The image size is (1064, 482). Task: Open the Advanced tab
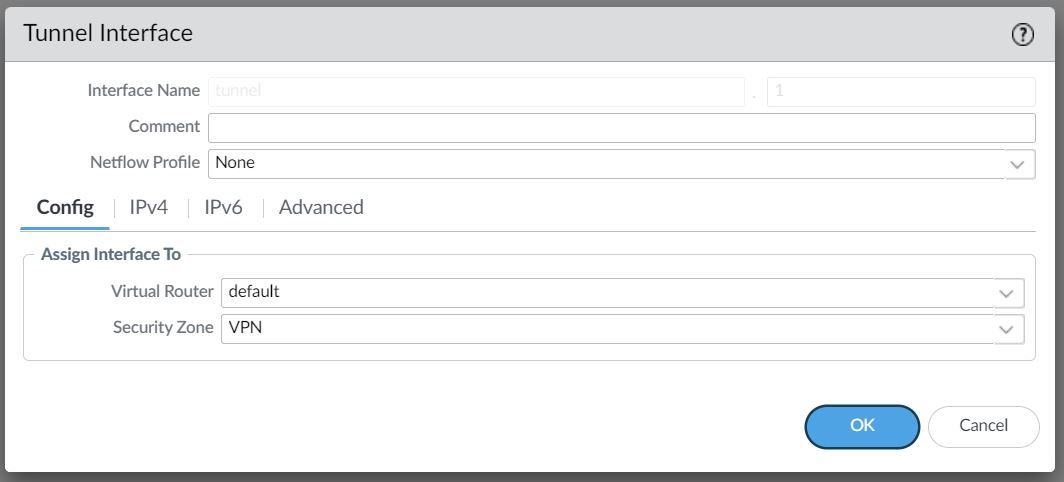[321, 207]
